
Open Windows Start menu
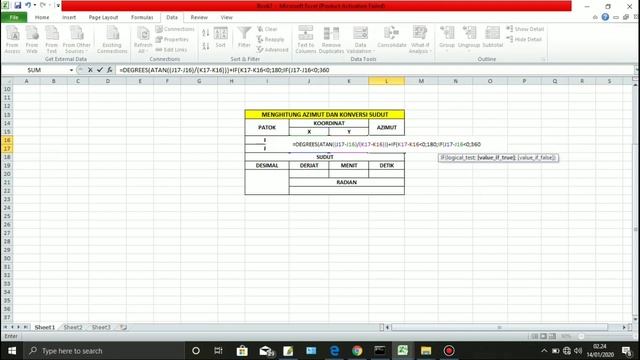pos(12,351)
